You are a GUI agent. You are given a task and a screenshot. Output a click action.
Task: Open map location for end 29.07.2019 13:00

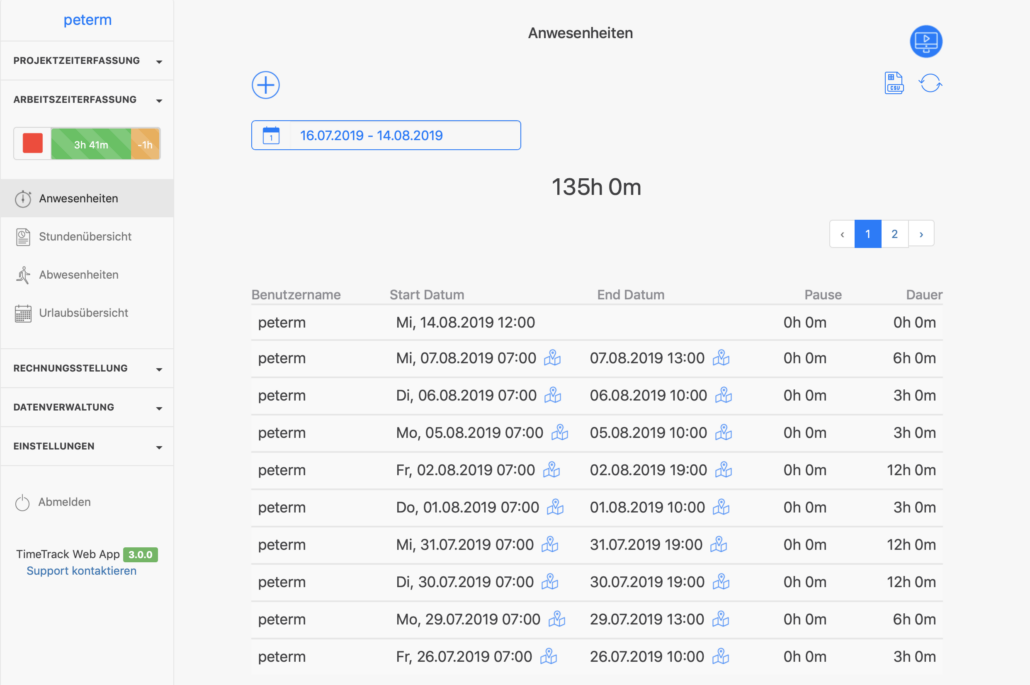point(721,619)
